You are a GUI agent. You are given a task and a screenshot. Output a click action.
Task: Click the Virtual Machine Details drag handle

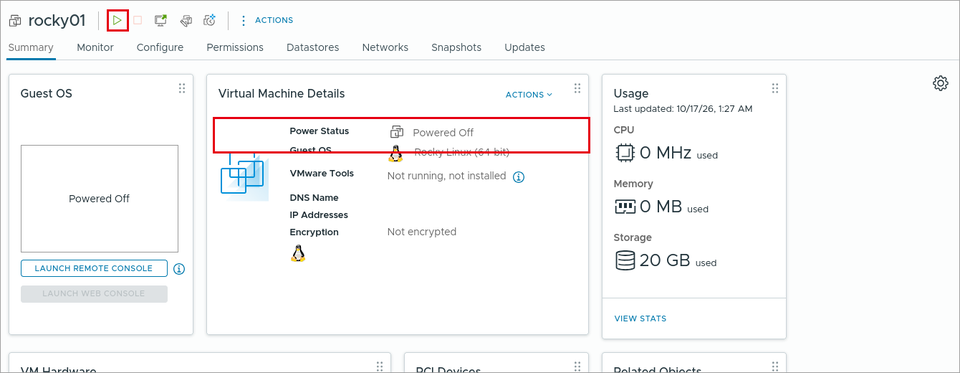coord(577,89)
